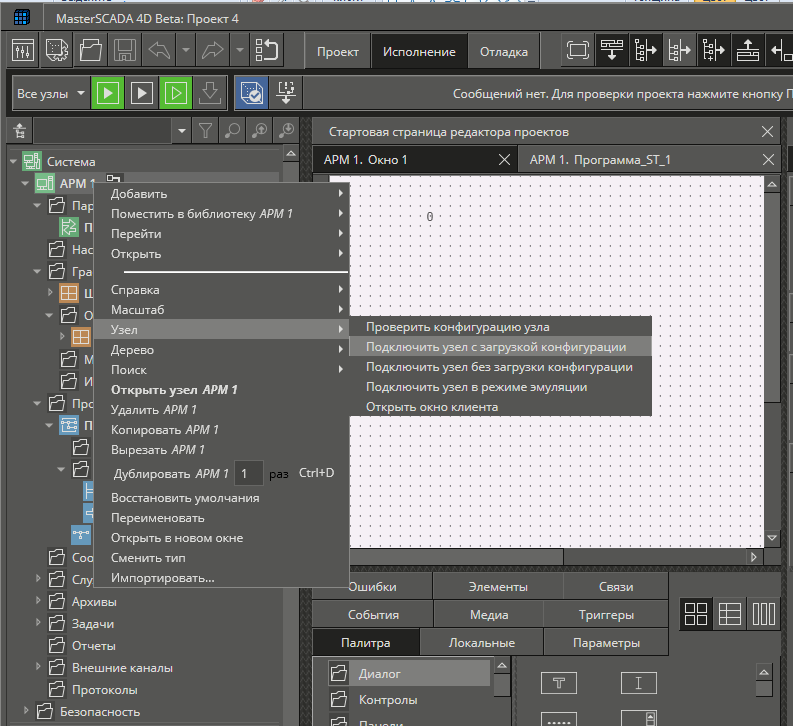Select the grid tiles view icon
793x726 pixels.
[695, 614]
